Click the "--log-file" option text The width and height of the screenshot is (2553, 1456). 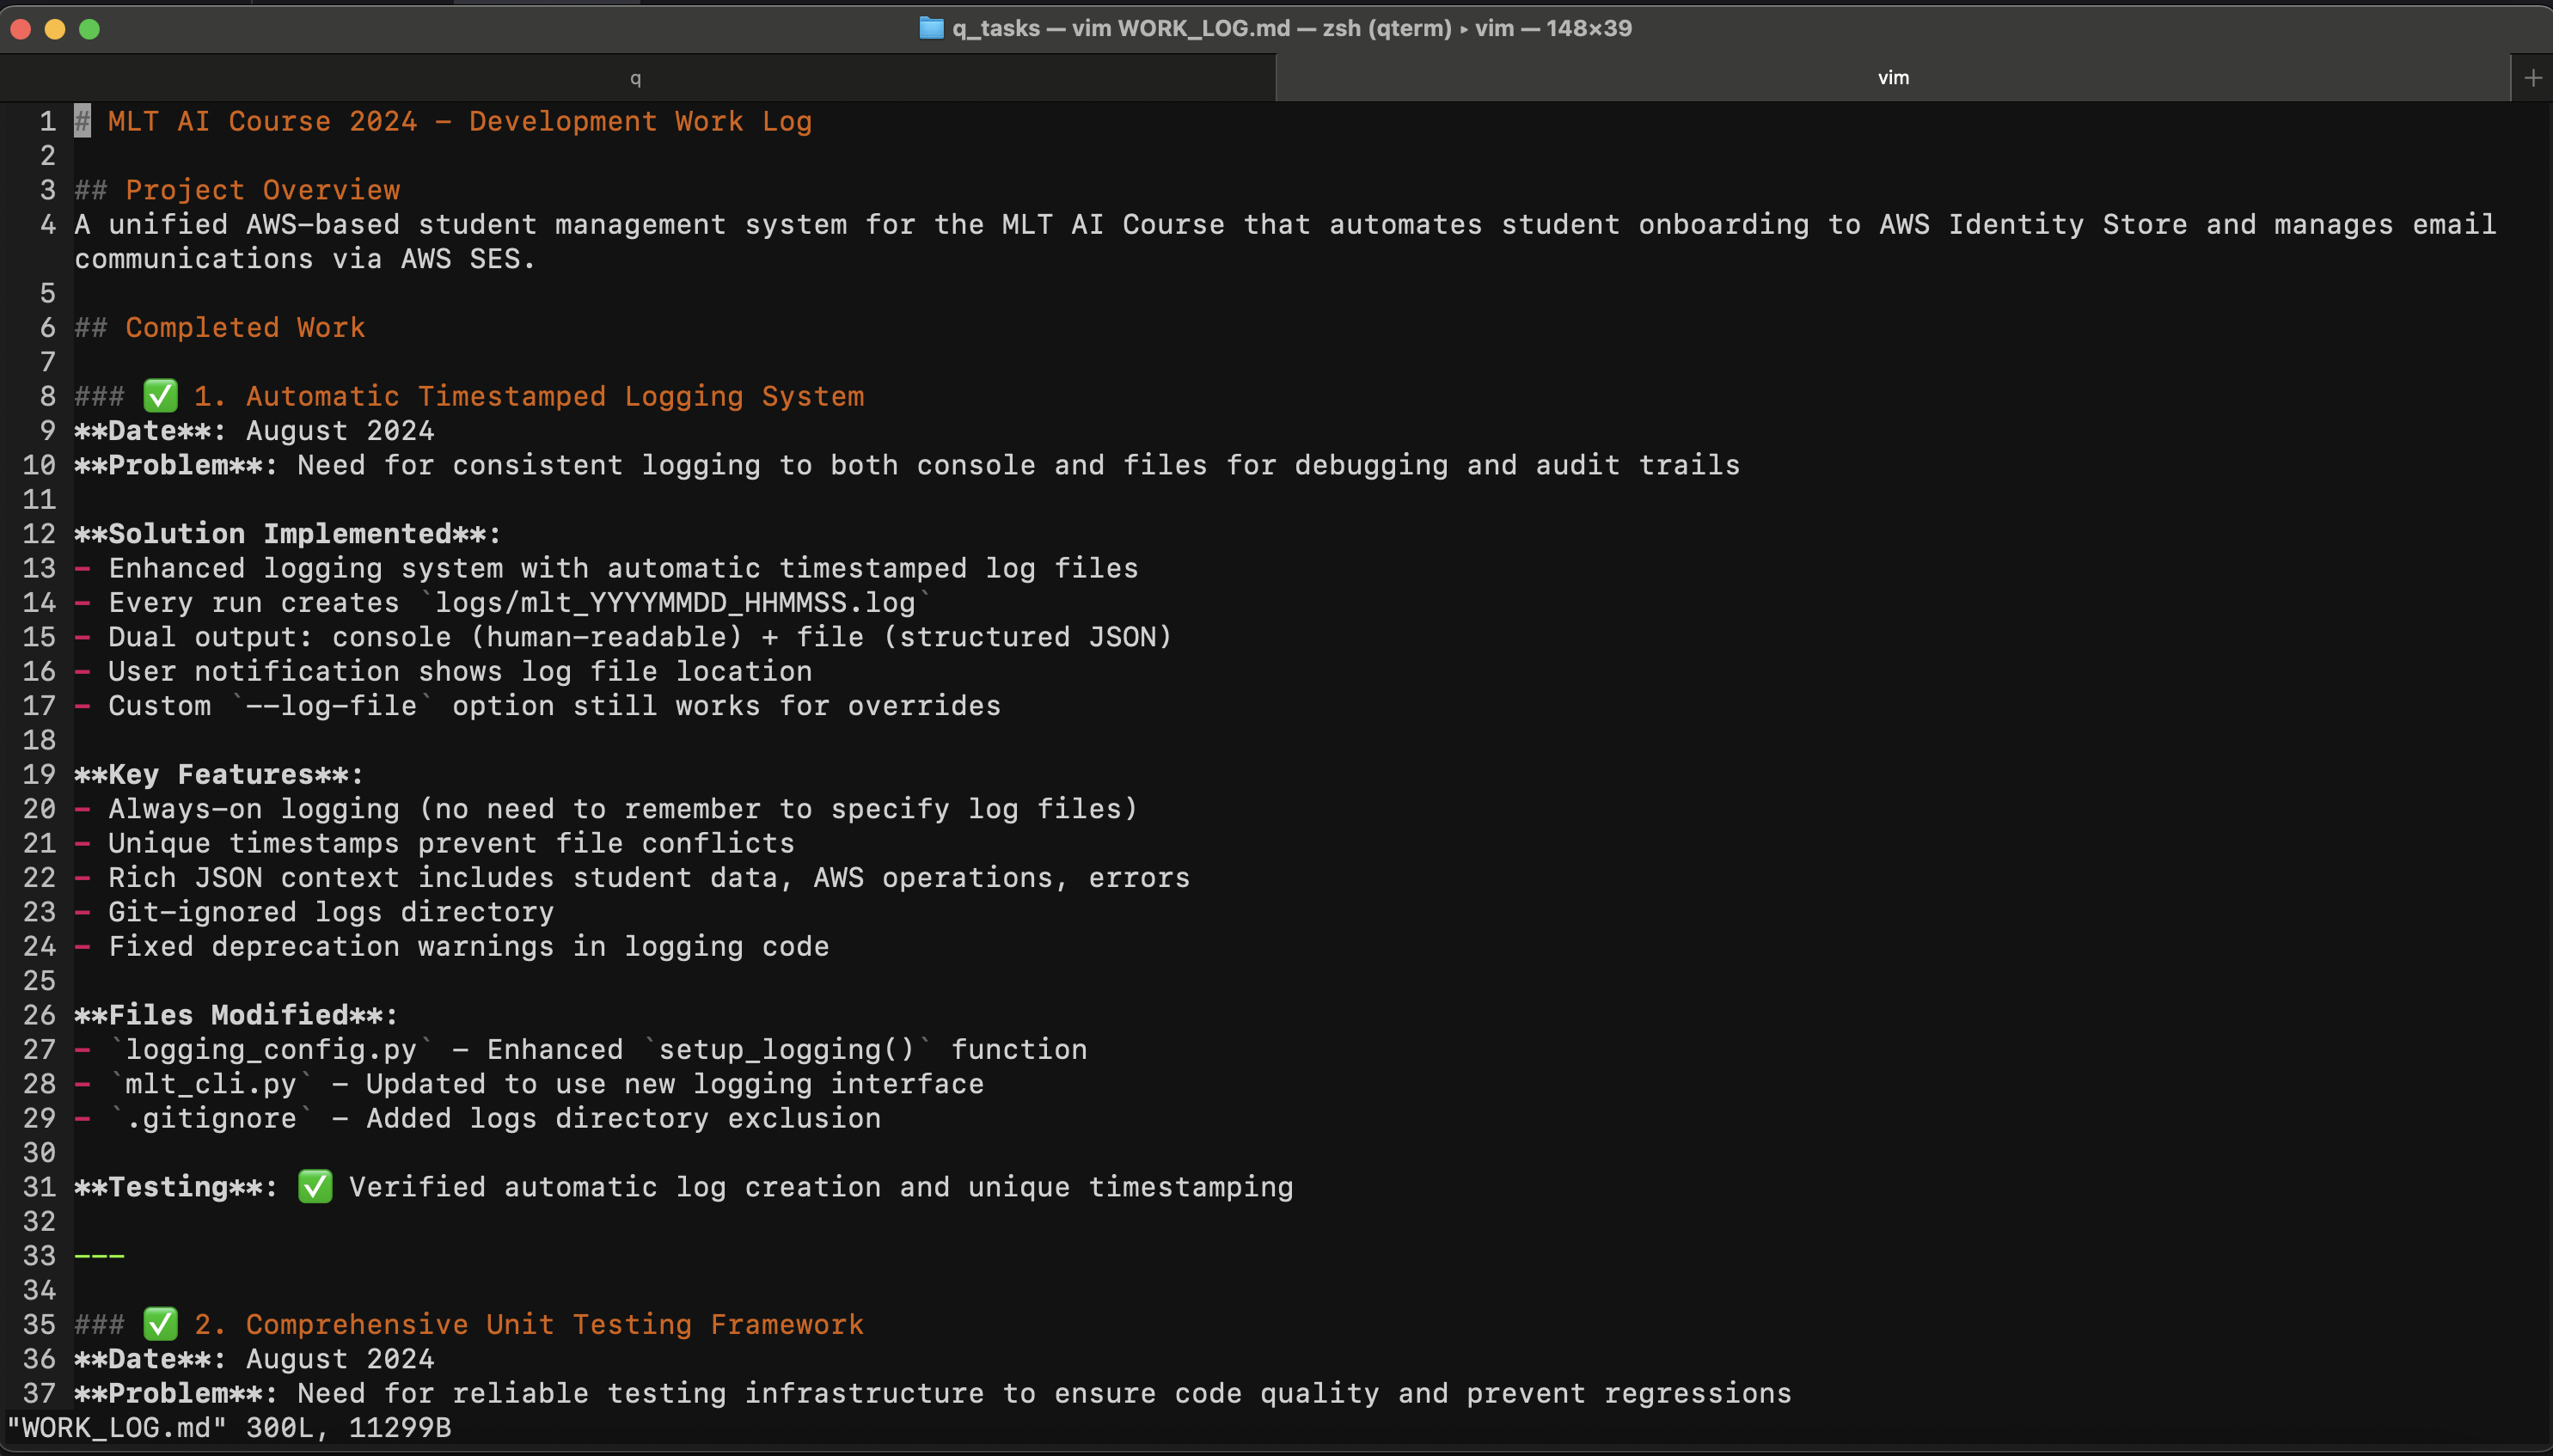pyautogui.click(x=331, y=706)
